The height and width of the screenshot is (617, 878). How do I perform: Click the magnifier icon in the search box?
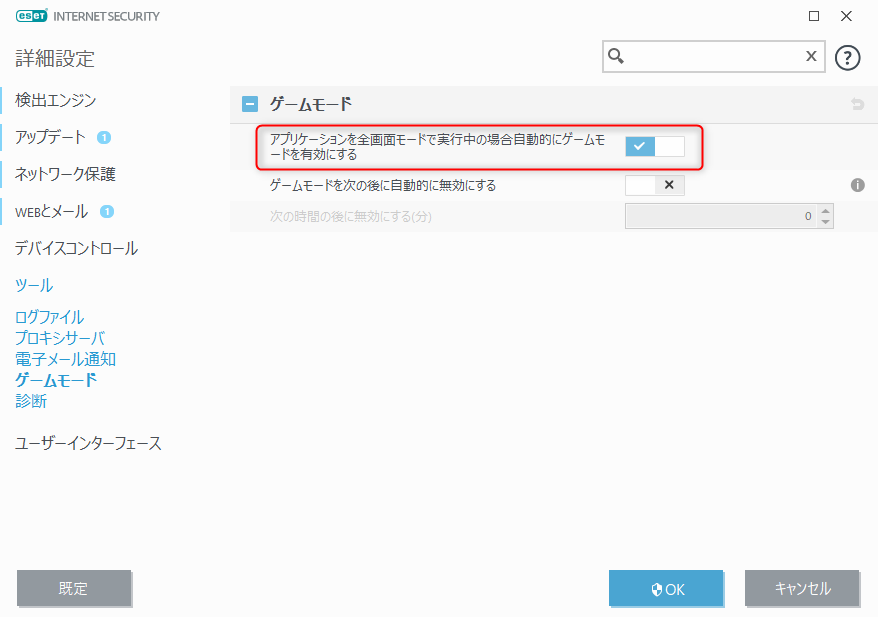pos(614,56)
